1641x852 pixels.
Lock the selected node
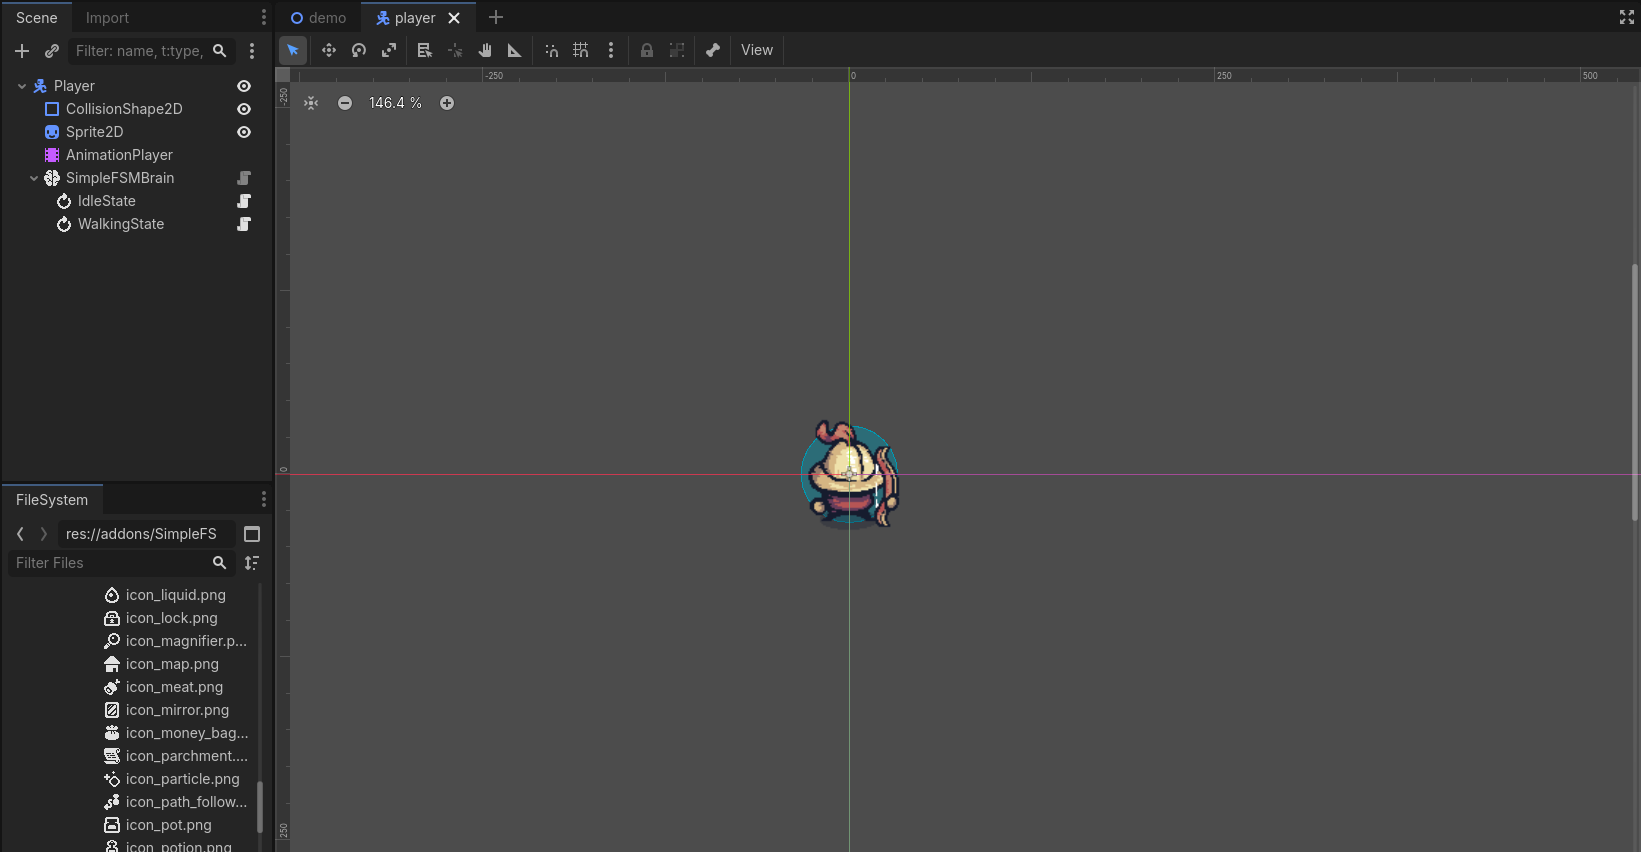click(x=647, y=50)
